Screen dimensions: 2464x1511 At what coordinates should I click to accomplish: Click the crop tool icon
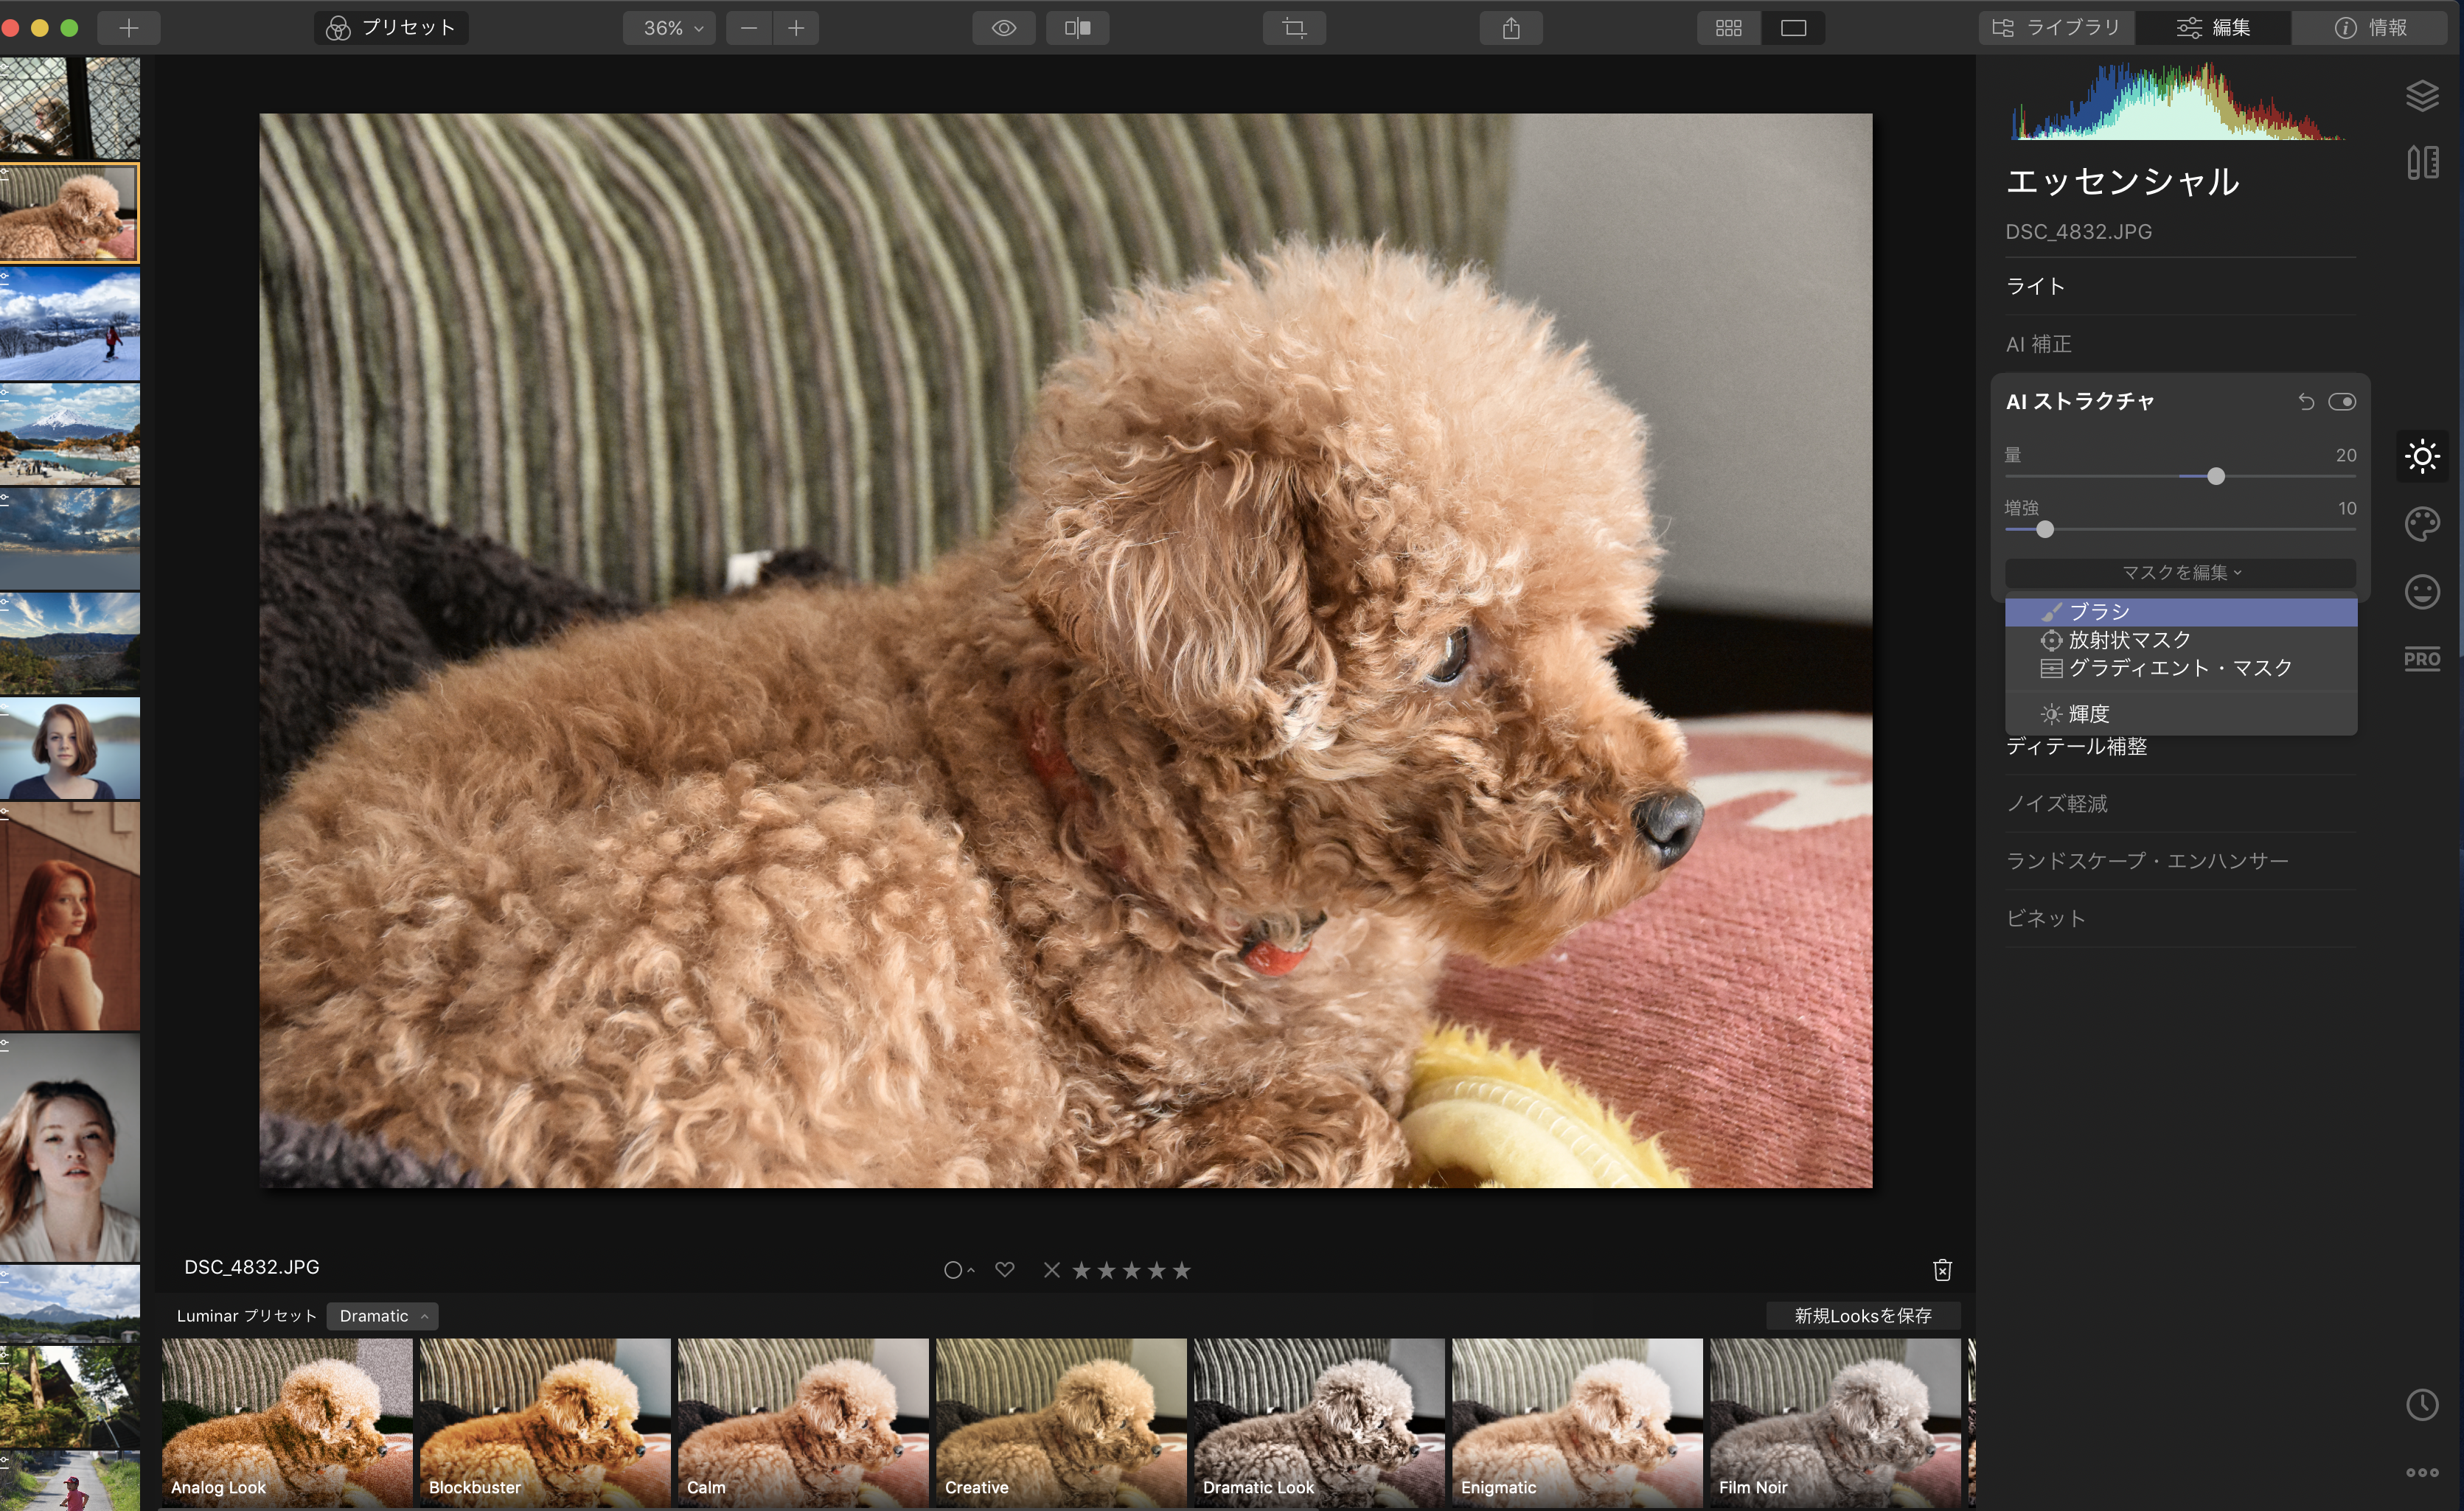pos(1294,28)
